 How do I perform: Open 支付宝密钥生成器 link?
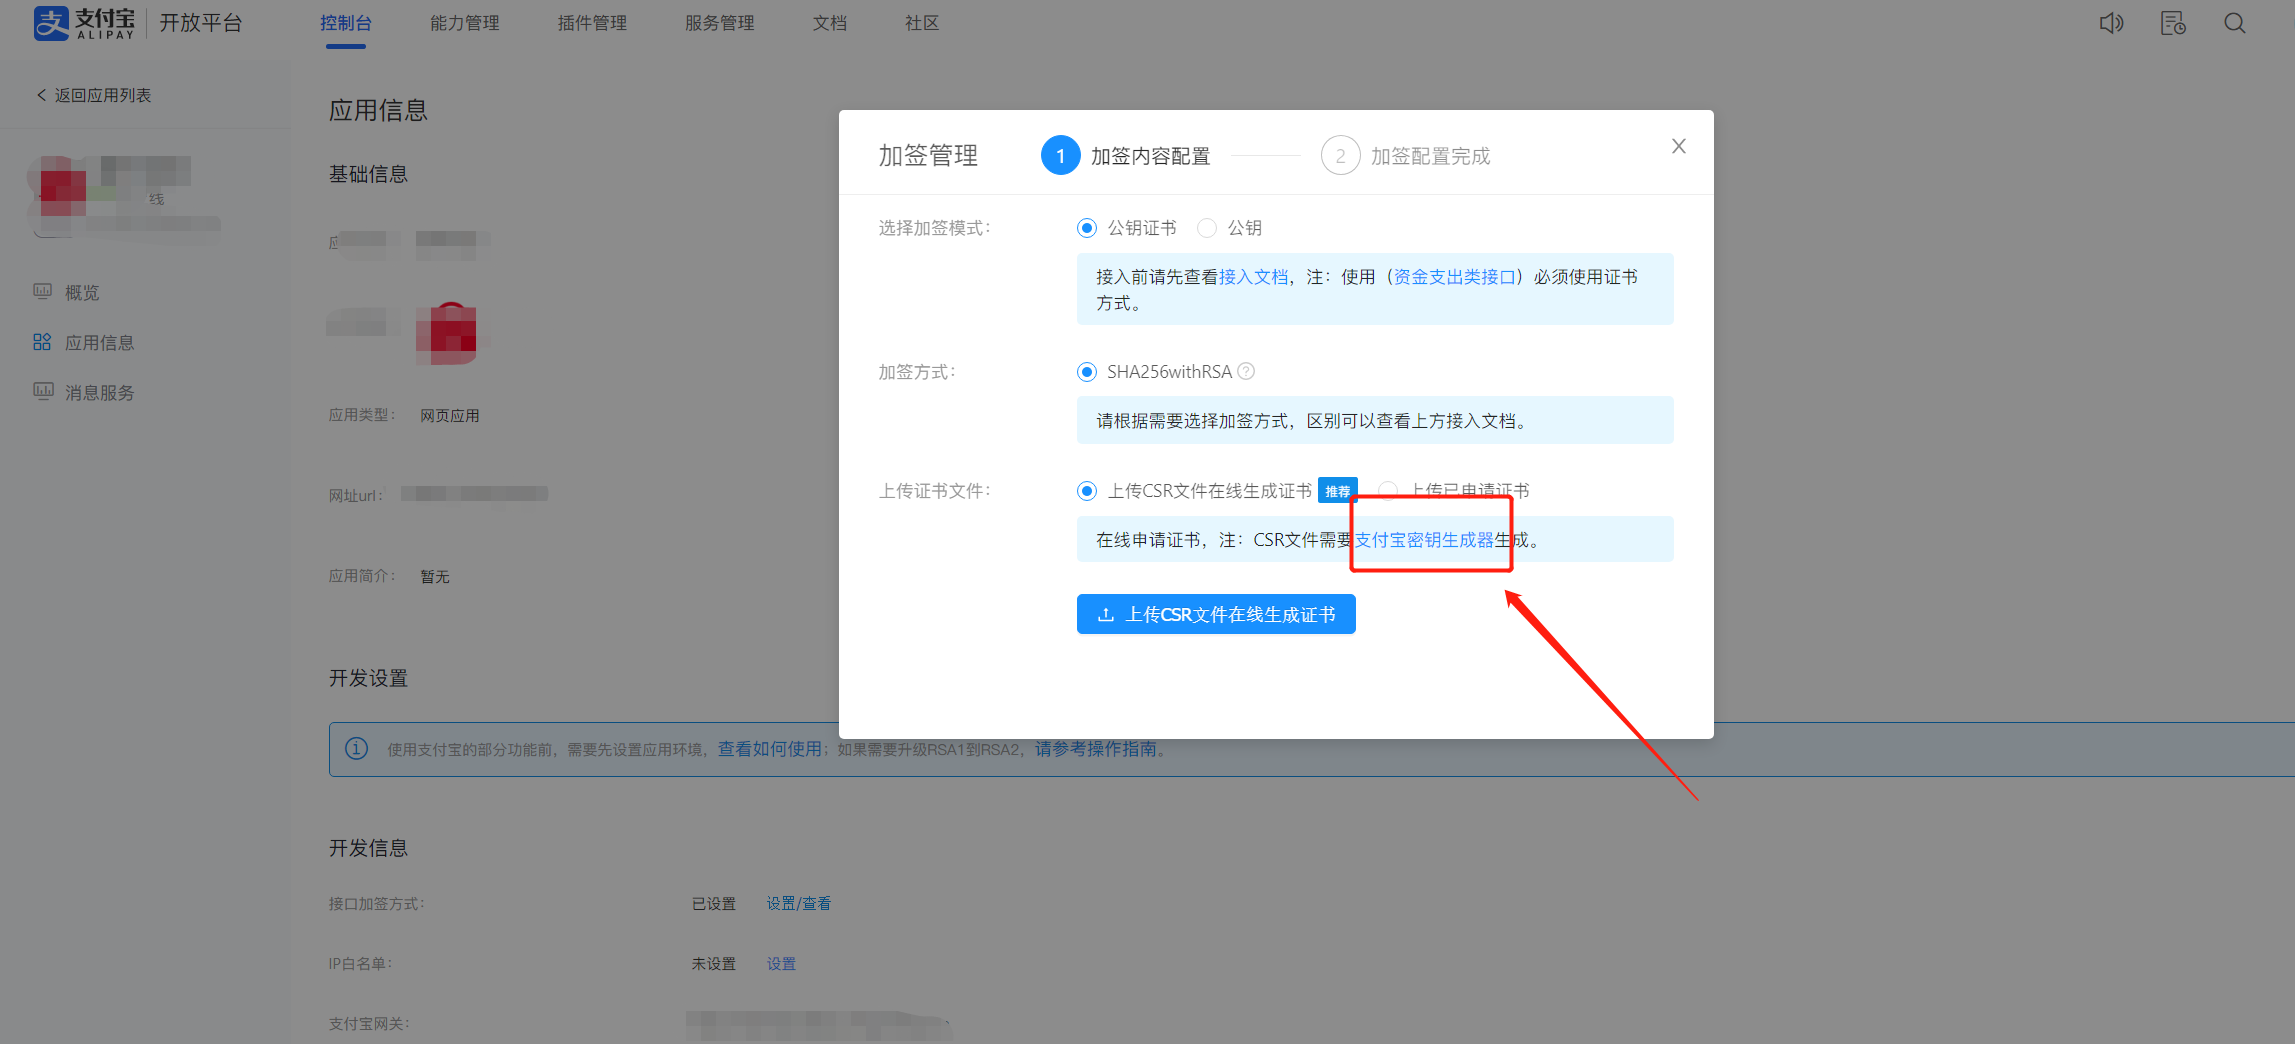point(1424,540)
